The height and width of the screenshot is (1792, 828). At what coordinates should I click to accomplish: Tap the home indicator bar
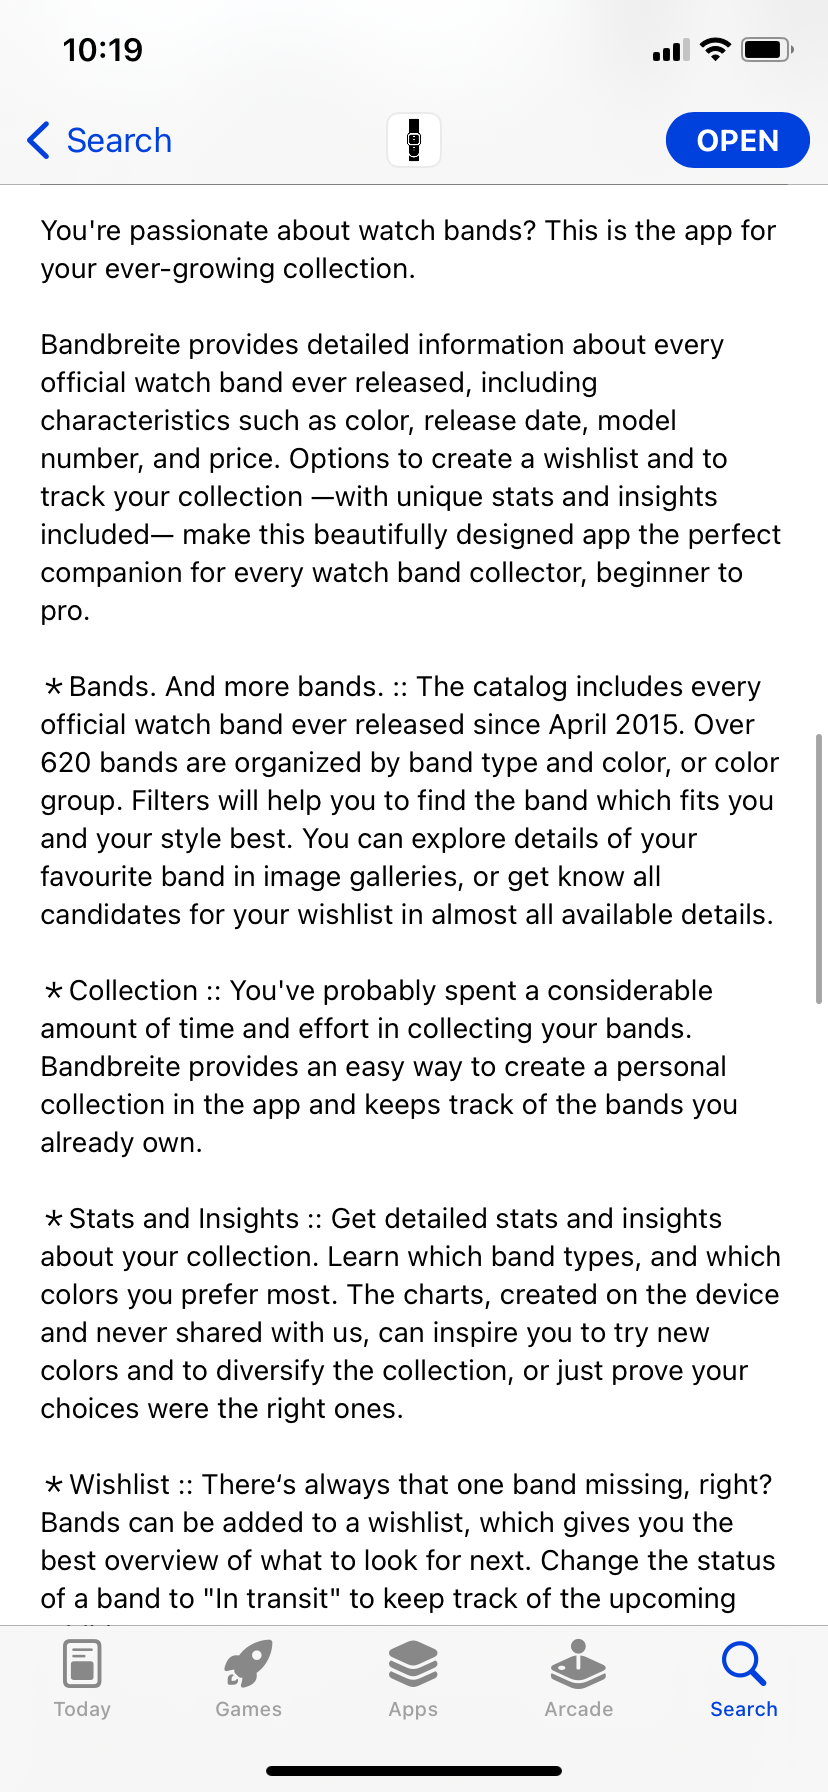(x=414, y=1771)
